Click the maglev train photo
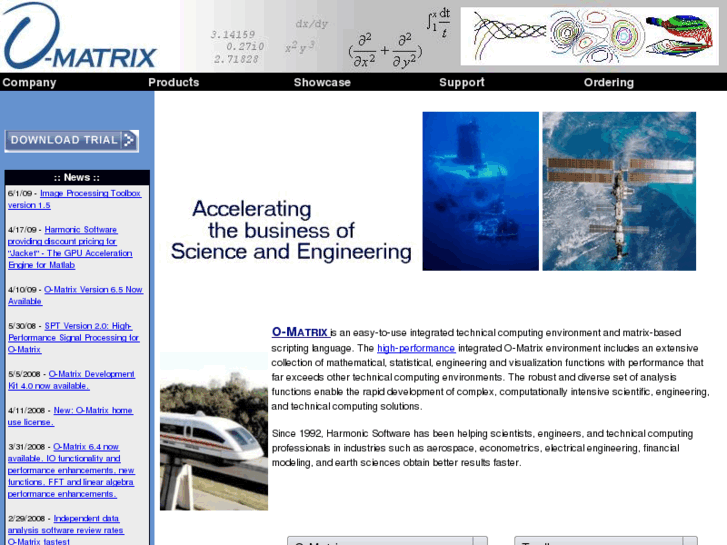 click(214, 431)
